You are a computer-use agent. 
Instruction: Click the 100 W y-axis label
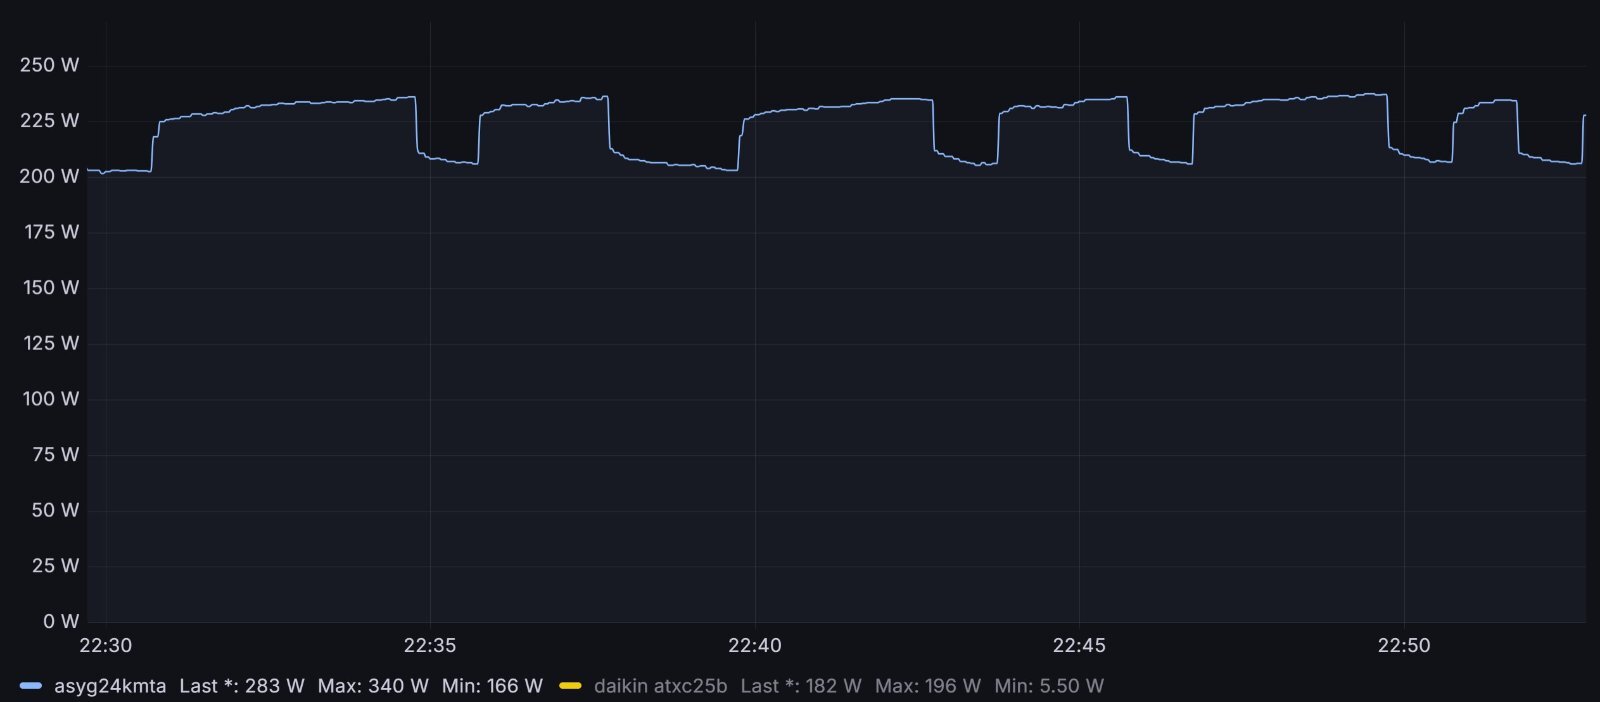[51, 399]
